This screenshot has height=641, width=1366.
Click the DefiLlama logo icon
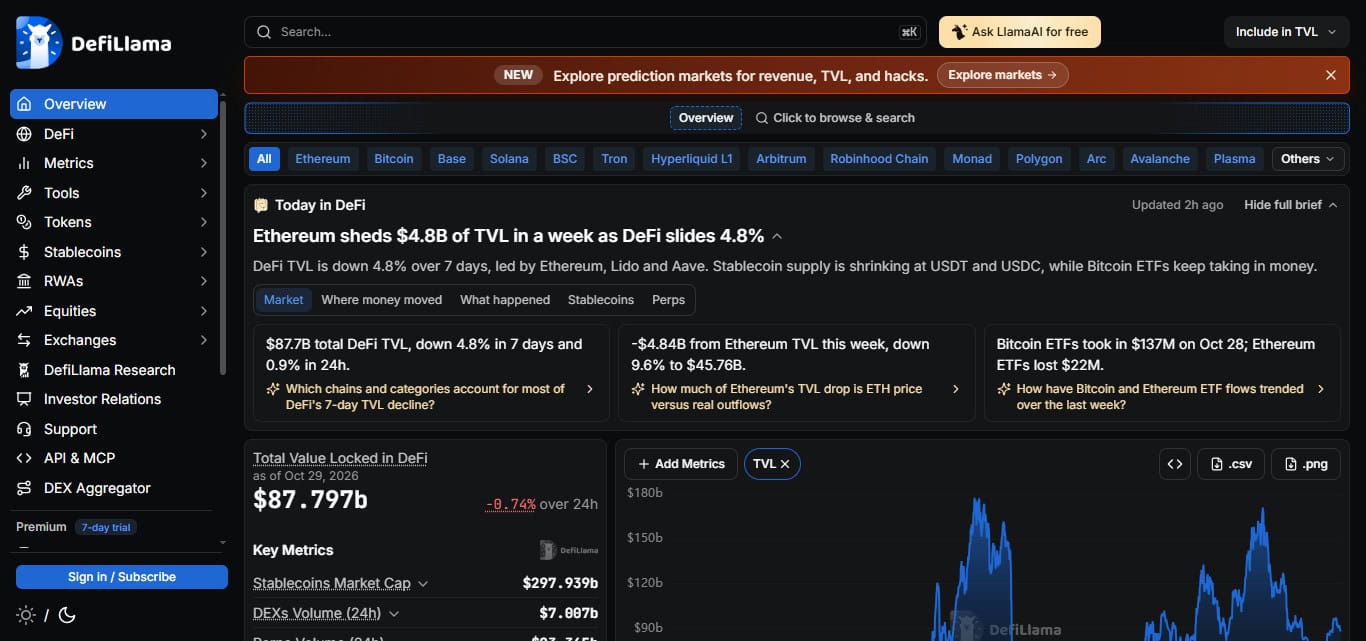pos(39,43)
